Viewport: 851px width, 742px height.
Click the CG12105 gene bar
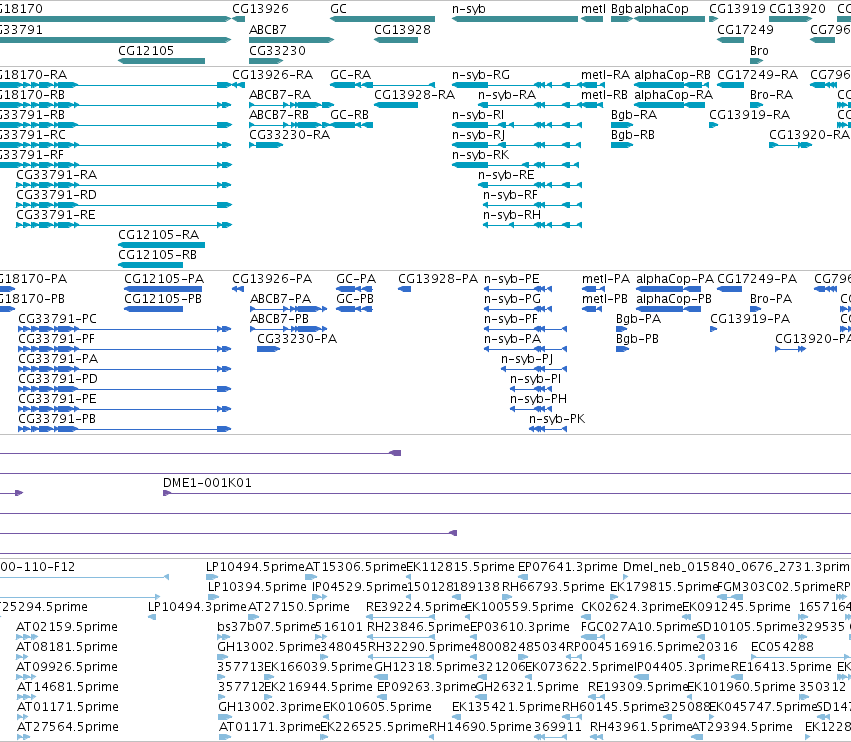coord(162,61)
